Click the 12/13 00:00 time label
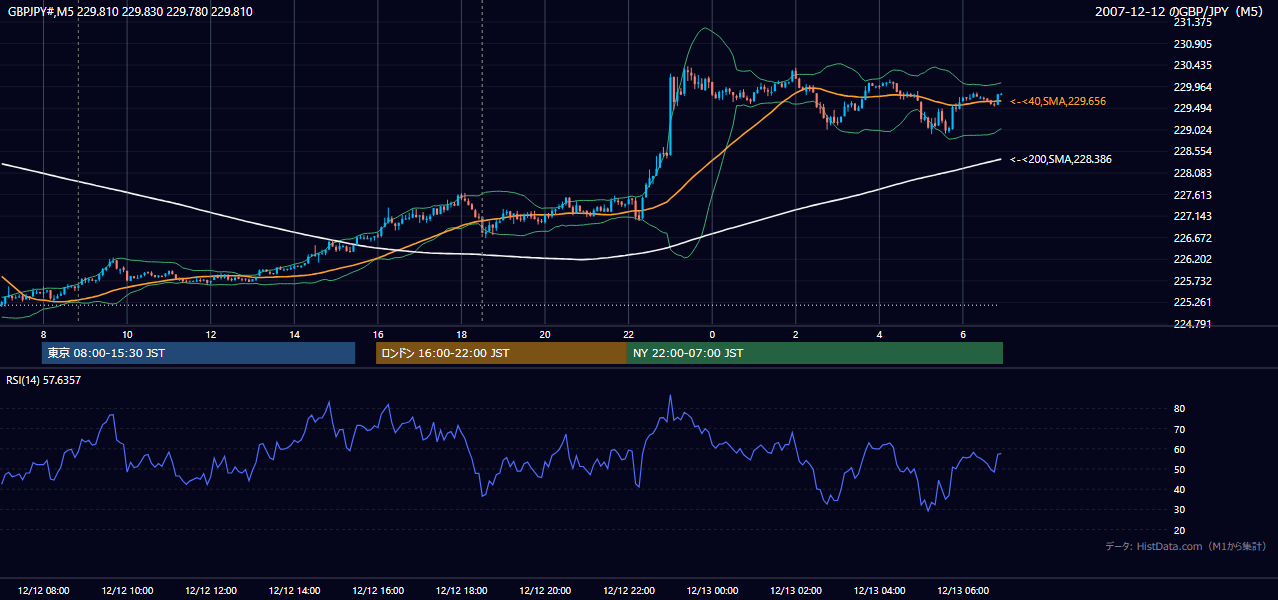Screen dimensions: 1278x600 click(712, 591)
